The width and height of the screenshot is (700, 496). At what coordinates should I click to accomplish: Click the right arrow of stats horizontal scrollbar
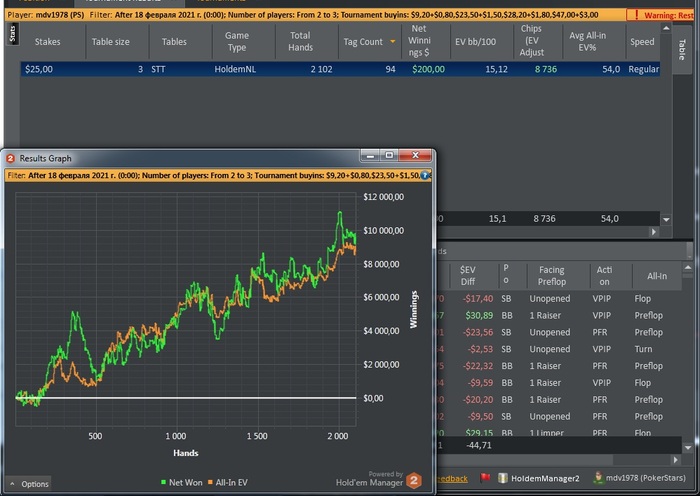click(x=654, y=232)
